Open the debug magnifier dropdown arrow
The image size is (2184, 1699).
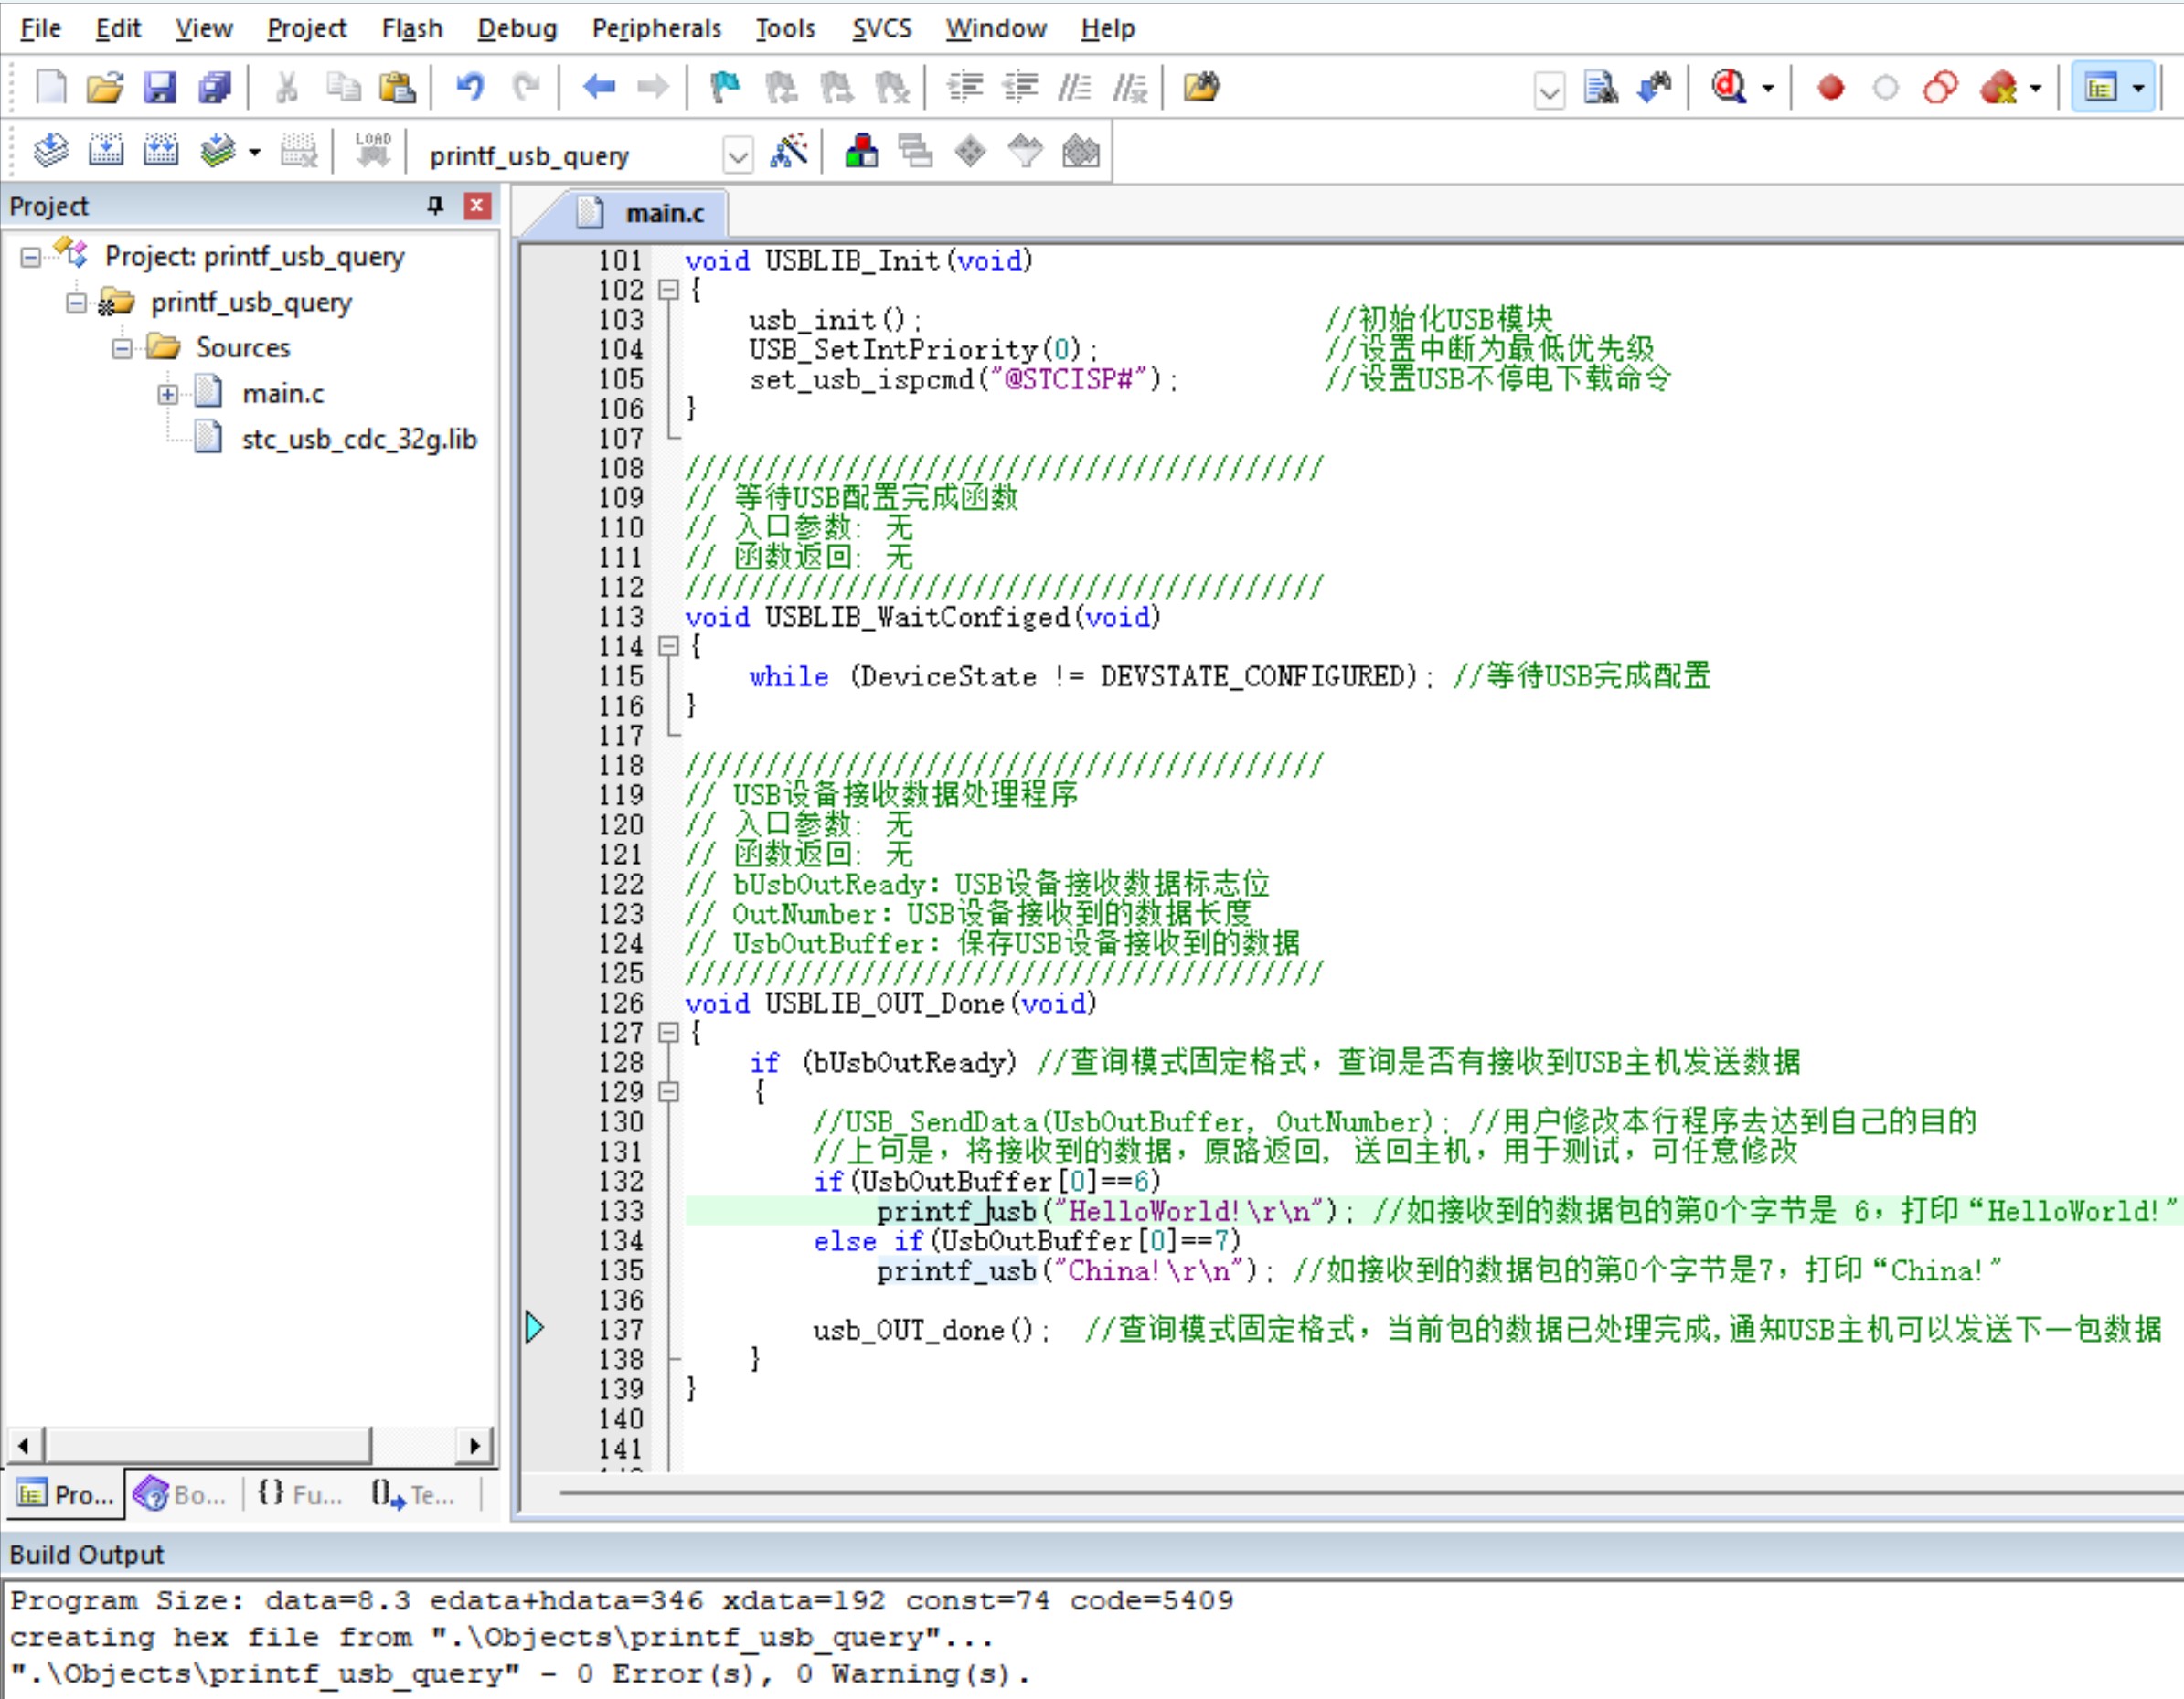[x=1767, y=88]
